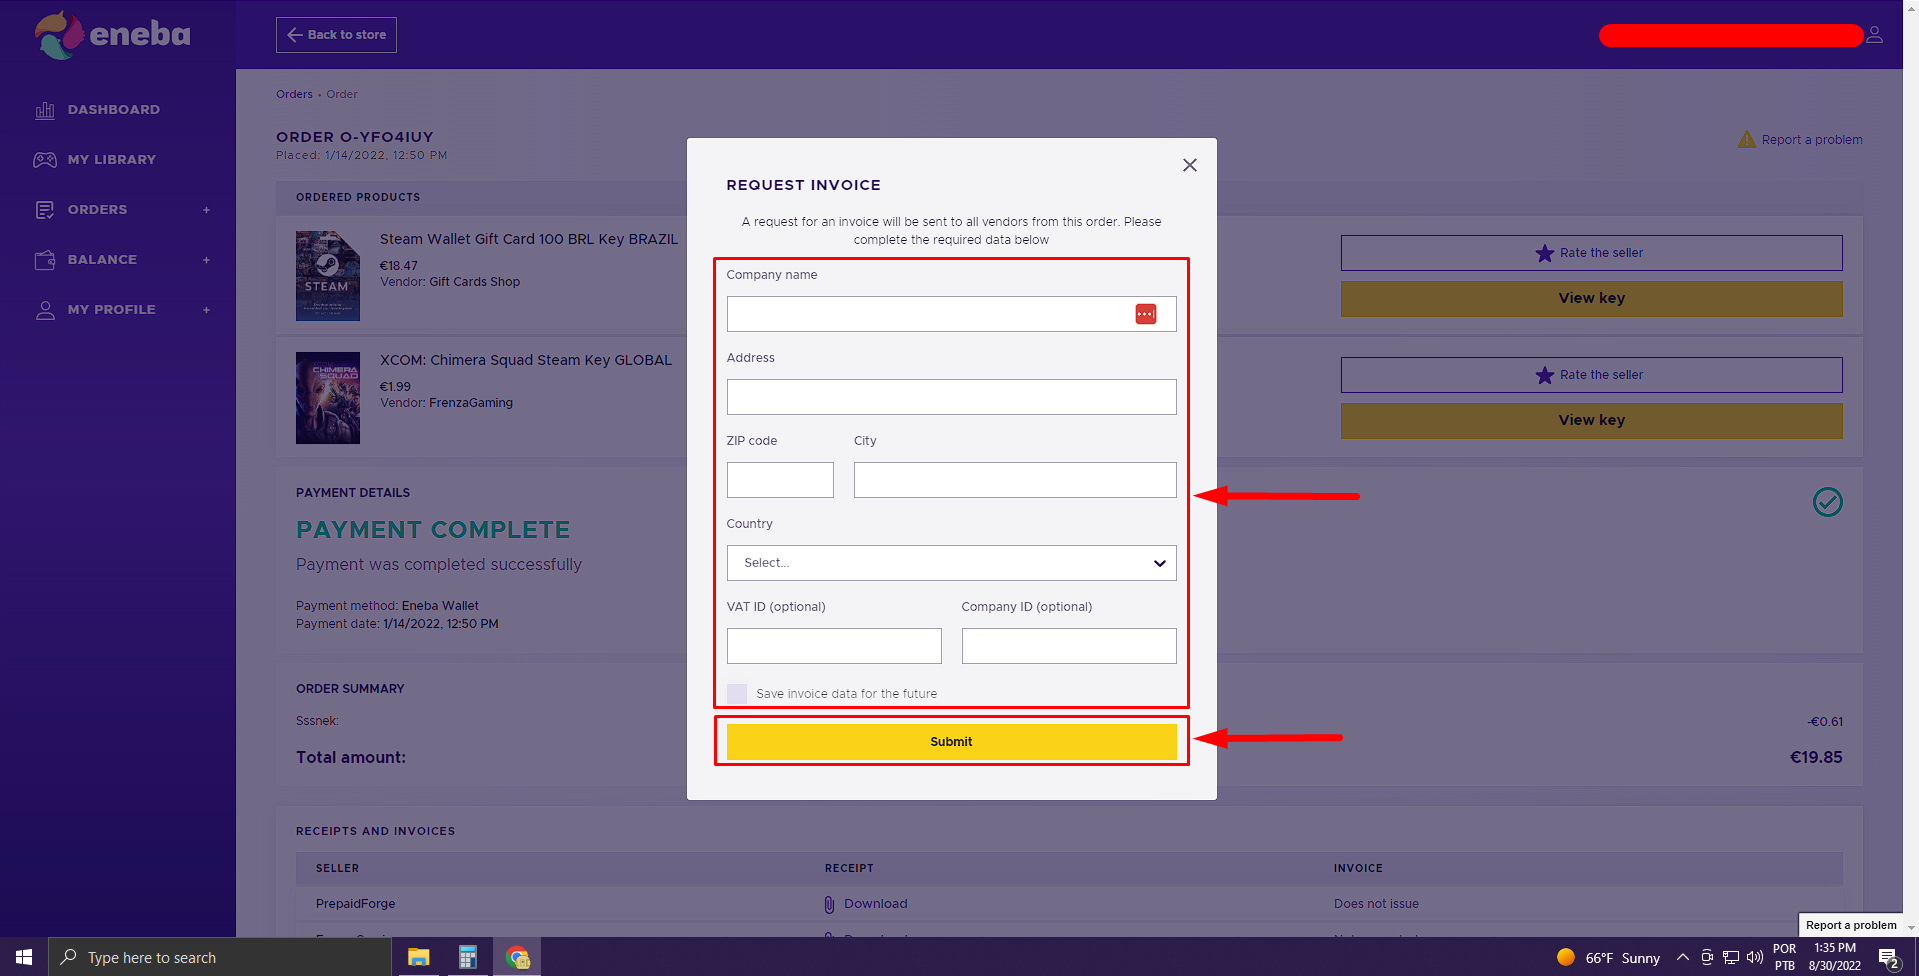
Task: Click the Orders breadcrumb link
Action: [x=294, y=94]
